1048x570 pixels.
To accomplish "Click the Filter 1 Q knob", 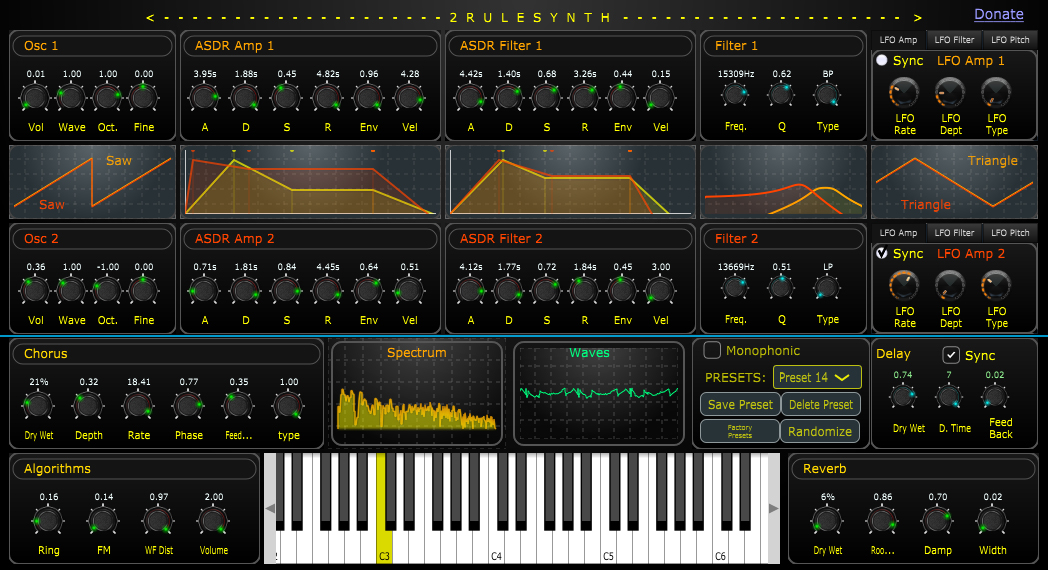I will click(781, 95).
